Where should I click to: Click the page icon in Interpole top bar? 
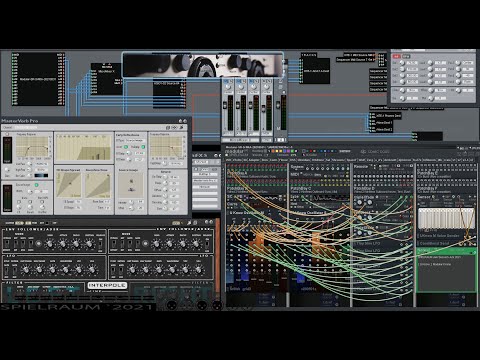tap(195, 222)
